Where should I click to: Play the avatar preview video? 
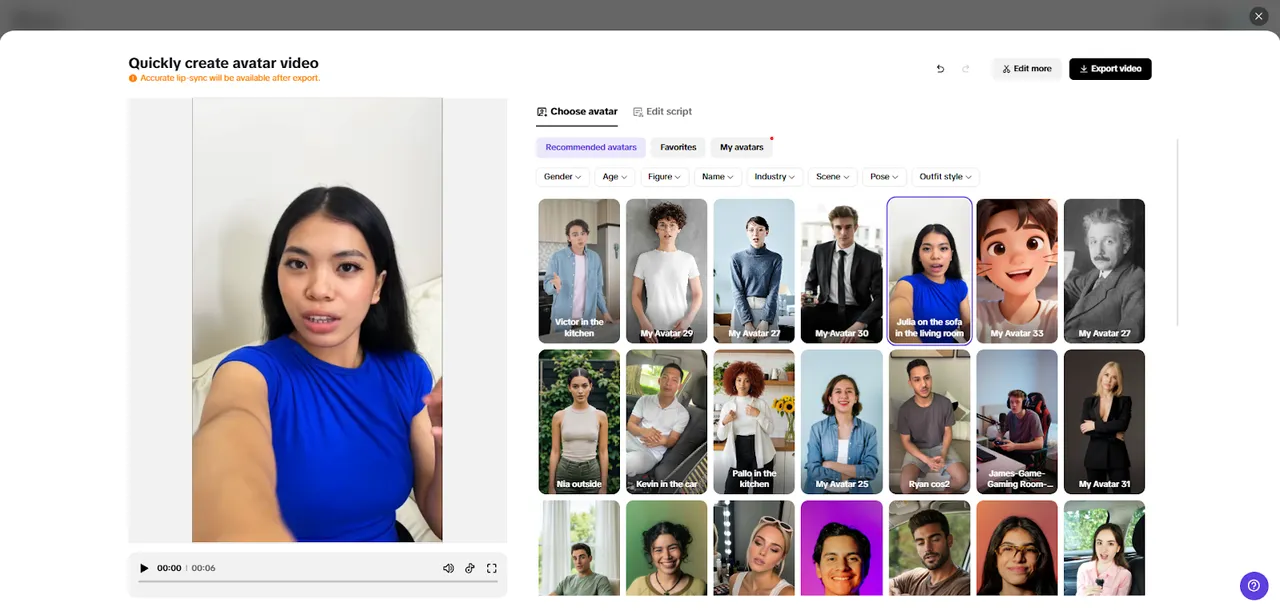[x=144, y=567]
